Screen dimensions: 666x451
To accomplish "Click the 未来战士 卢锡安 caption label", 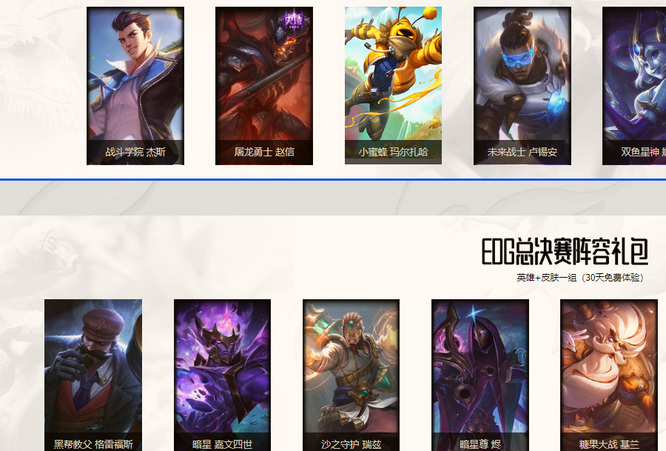I will coord(522,152).
